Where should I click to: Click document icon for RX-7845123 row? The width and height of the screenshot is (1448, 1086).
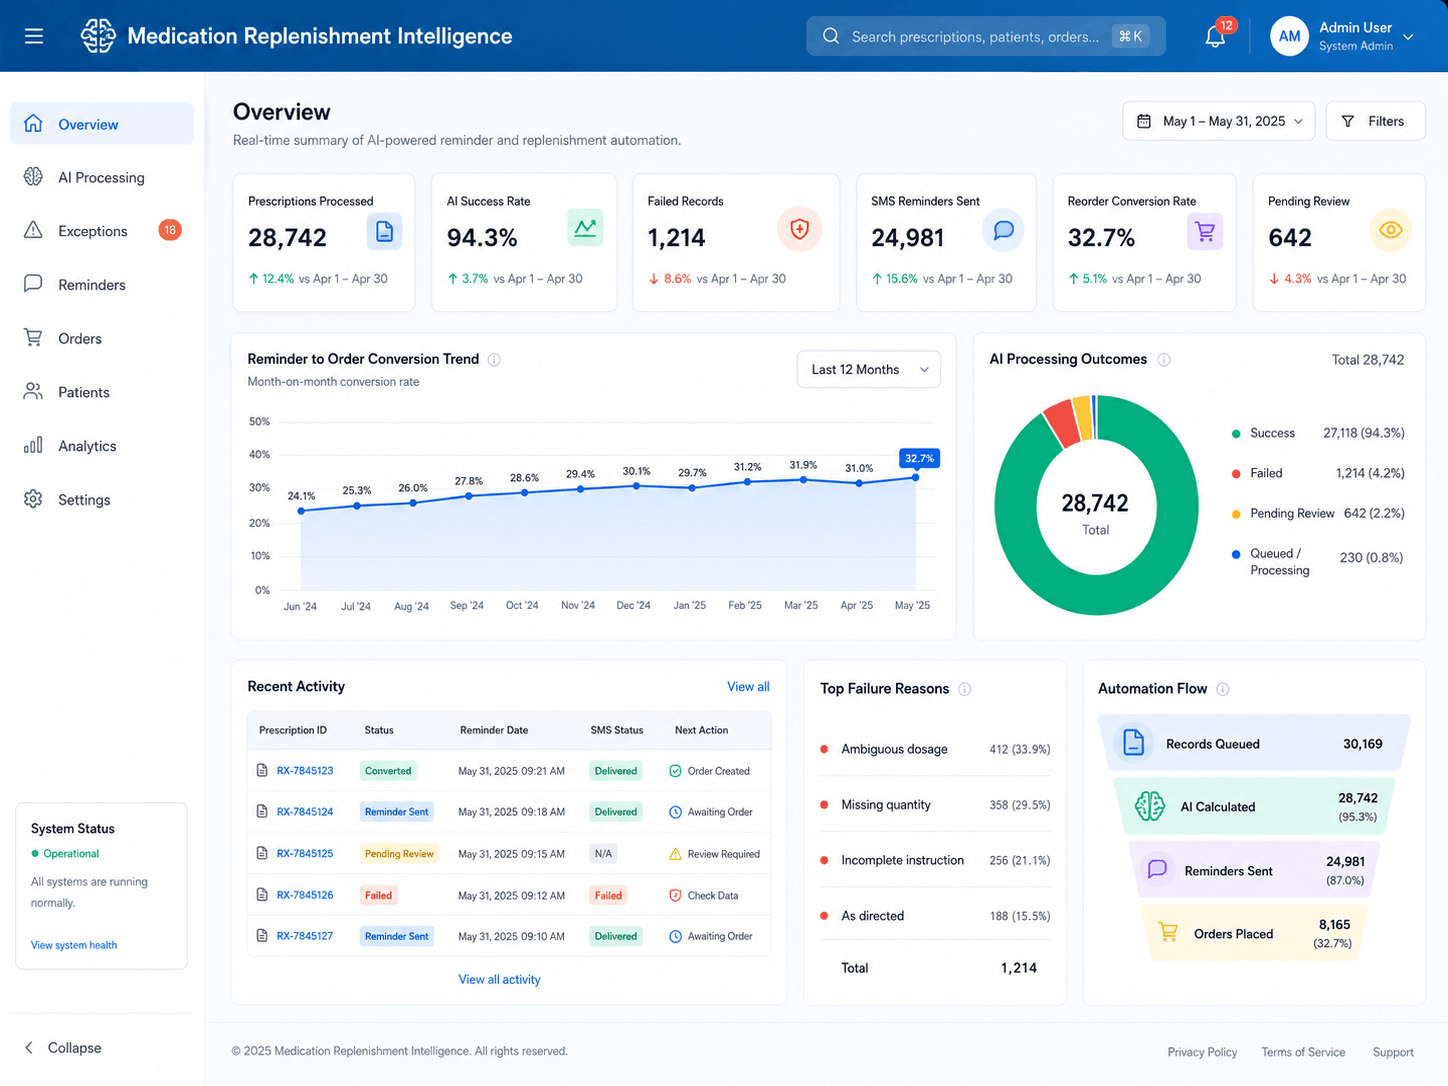262,771
